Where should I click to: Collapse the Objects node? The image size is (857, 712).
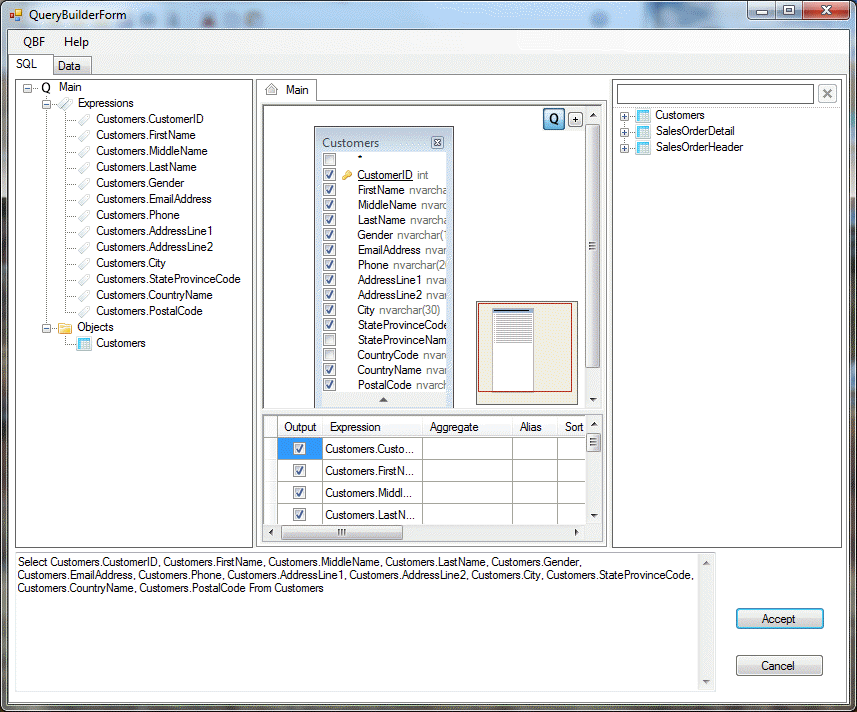pyautogui.click(x=46, y=328)
